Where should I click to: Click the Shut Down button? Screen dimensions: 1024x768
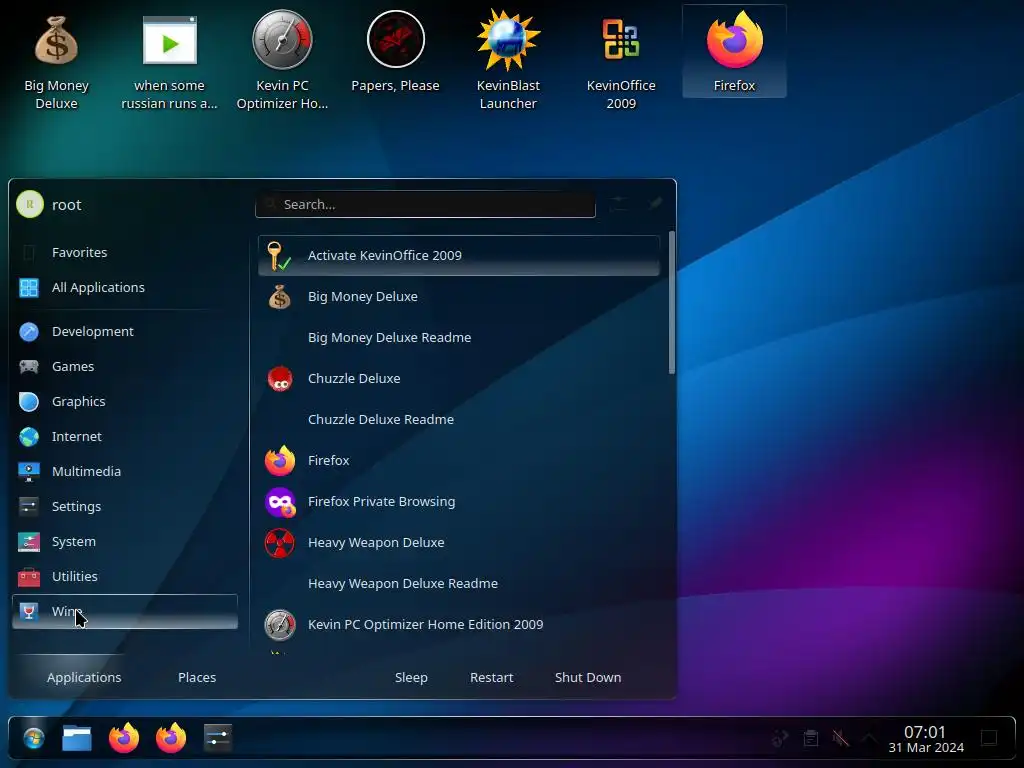click(x=588, y=677)
